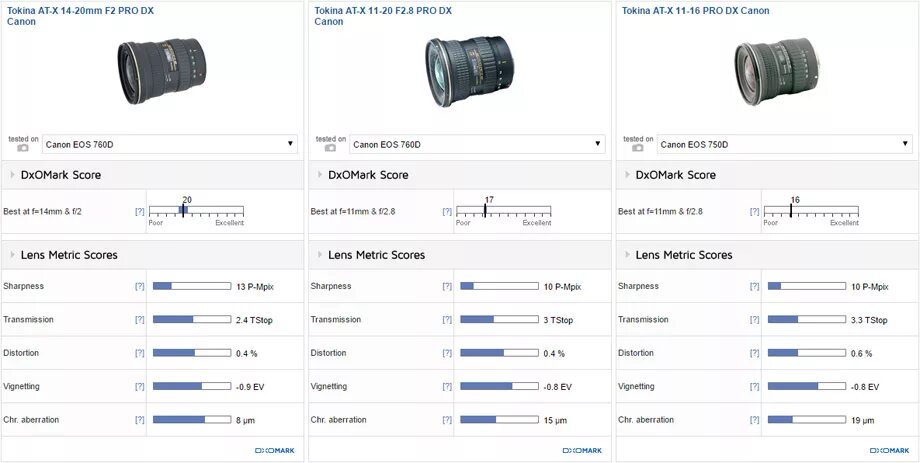Viewport: 920px width, 463px height.
Task: Click the '3 TStop' transmission value
Action: (558, 320)
